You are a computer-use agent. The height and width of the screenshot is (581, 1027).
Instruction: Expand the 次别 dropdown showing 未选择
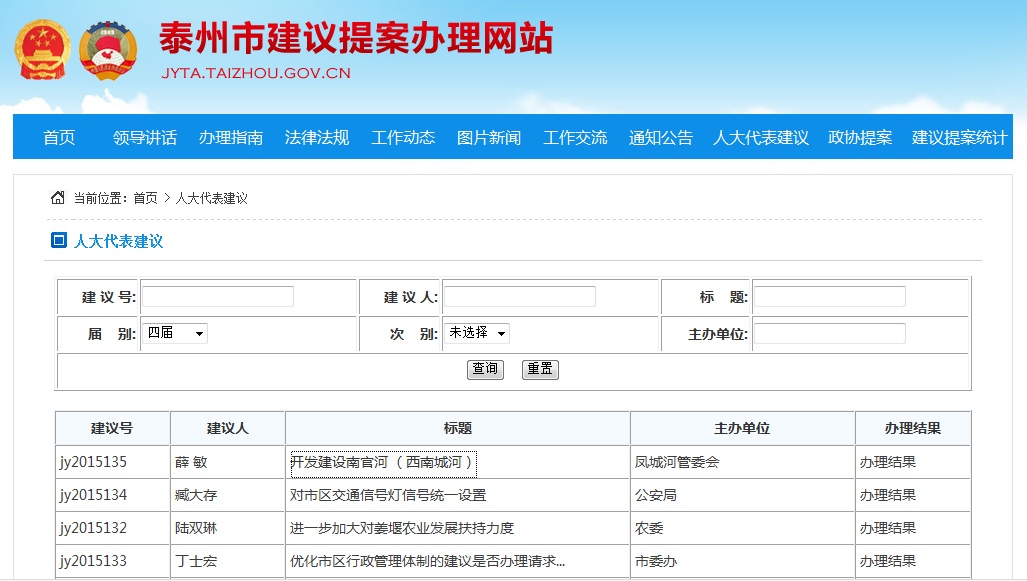point(476,333)
